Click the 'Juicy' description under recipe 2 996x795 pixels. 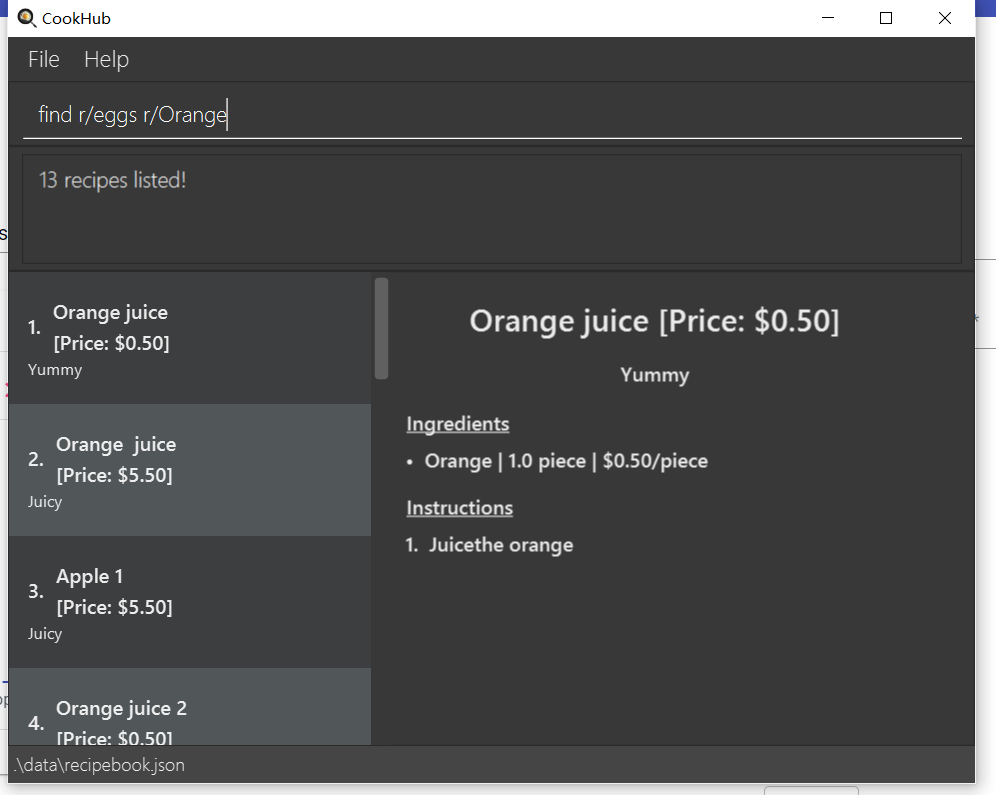[x=44, y=501]
